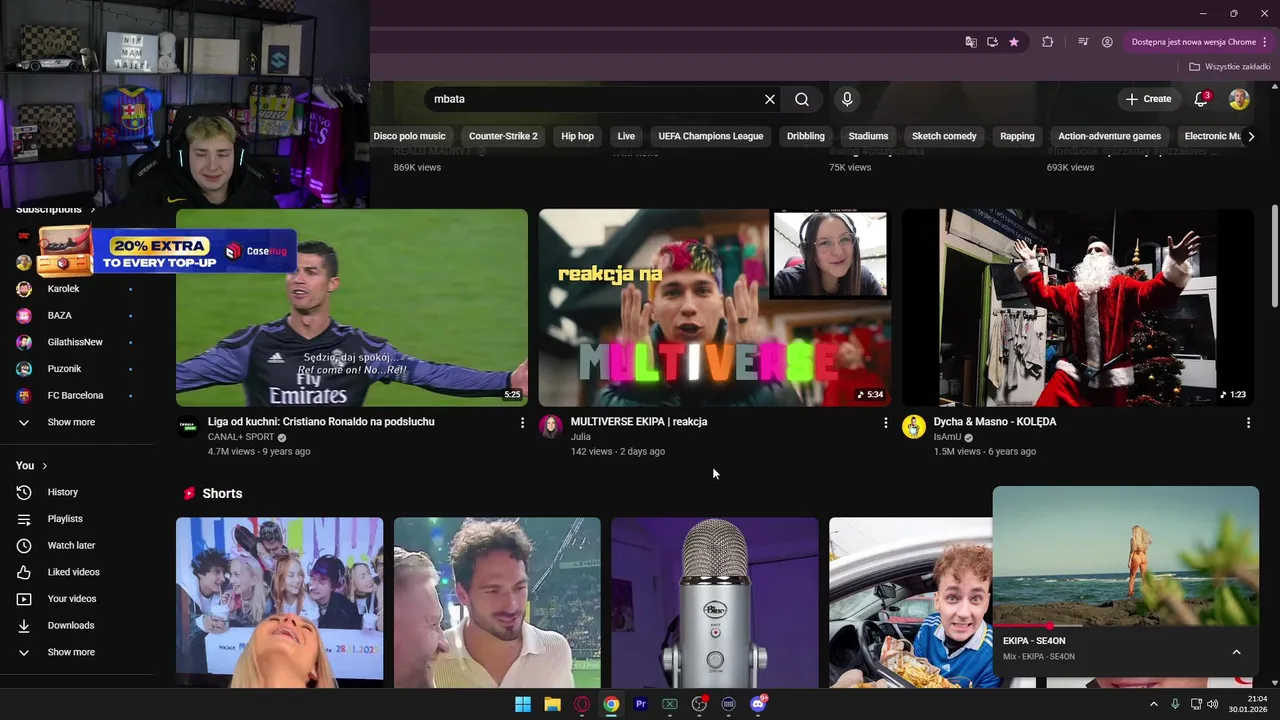Open the You section header
The image size is (1280, 720).
[x=31, y=466]
